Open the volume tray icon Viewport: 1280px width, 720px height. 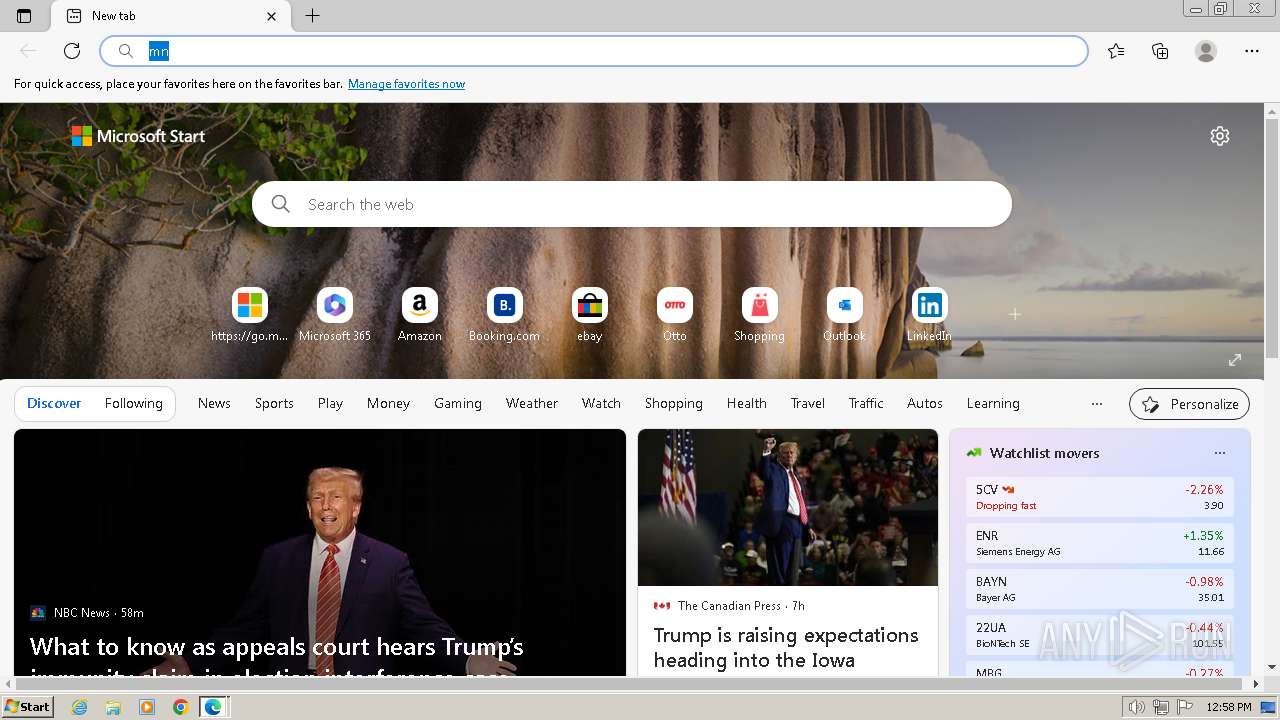(1137, 707)
